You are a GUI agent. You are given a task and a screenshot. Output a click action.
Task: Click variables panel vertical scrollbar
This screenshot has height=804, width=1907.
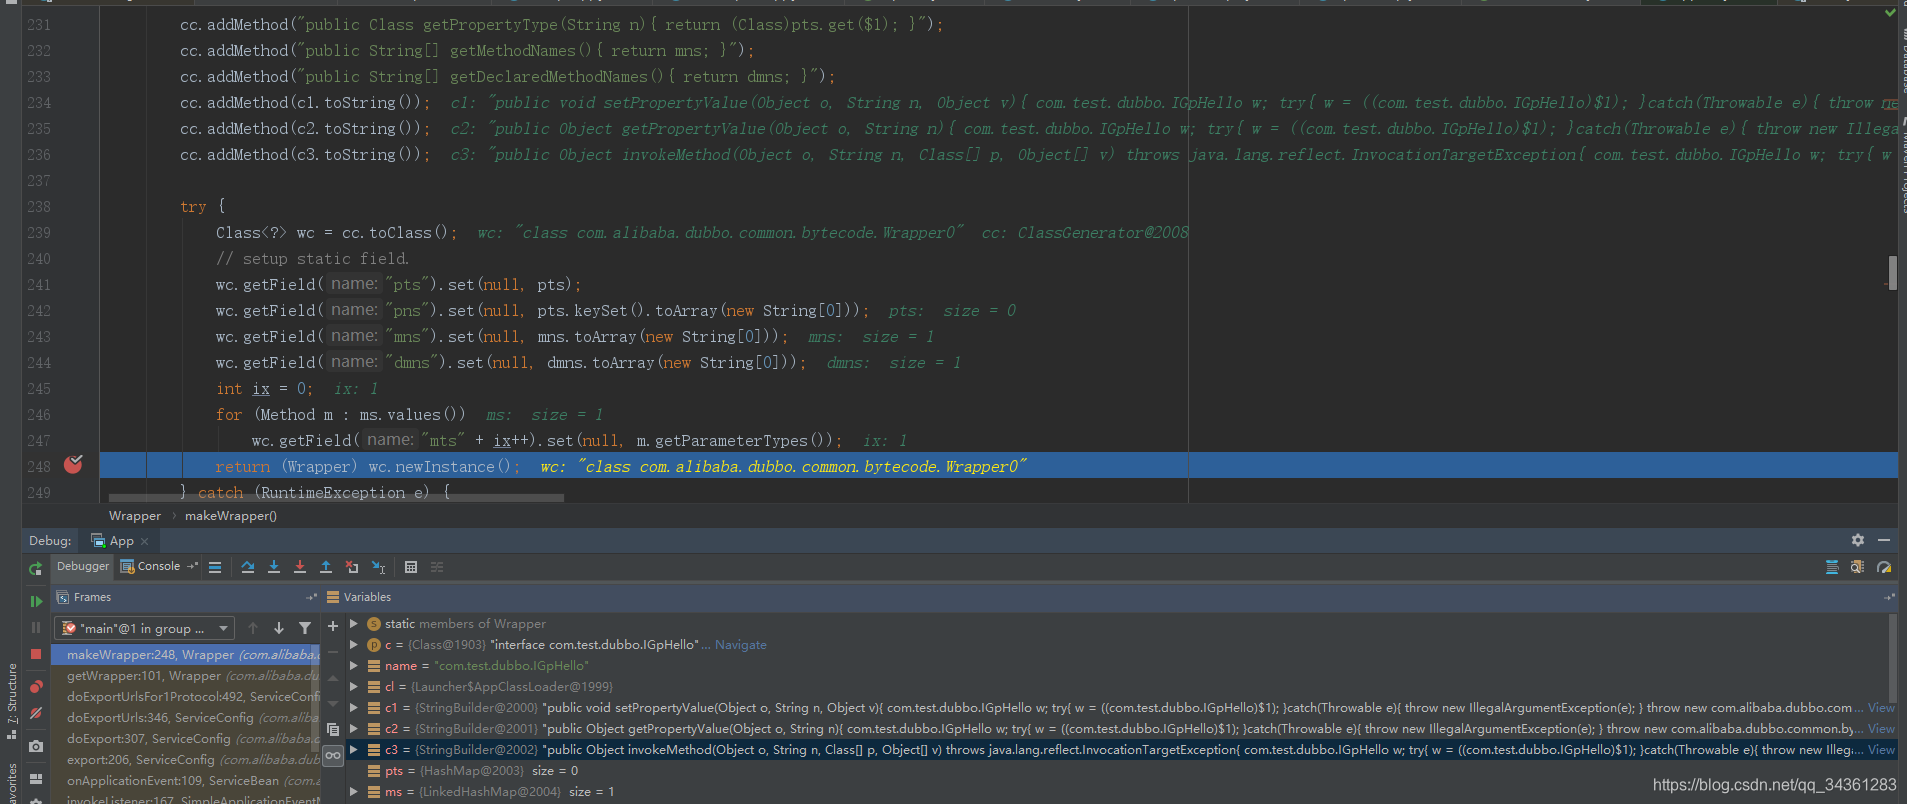pyautogui.click(x=1892, y=660)
